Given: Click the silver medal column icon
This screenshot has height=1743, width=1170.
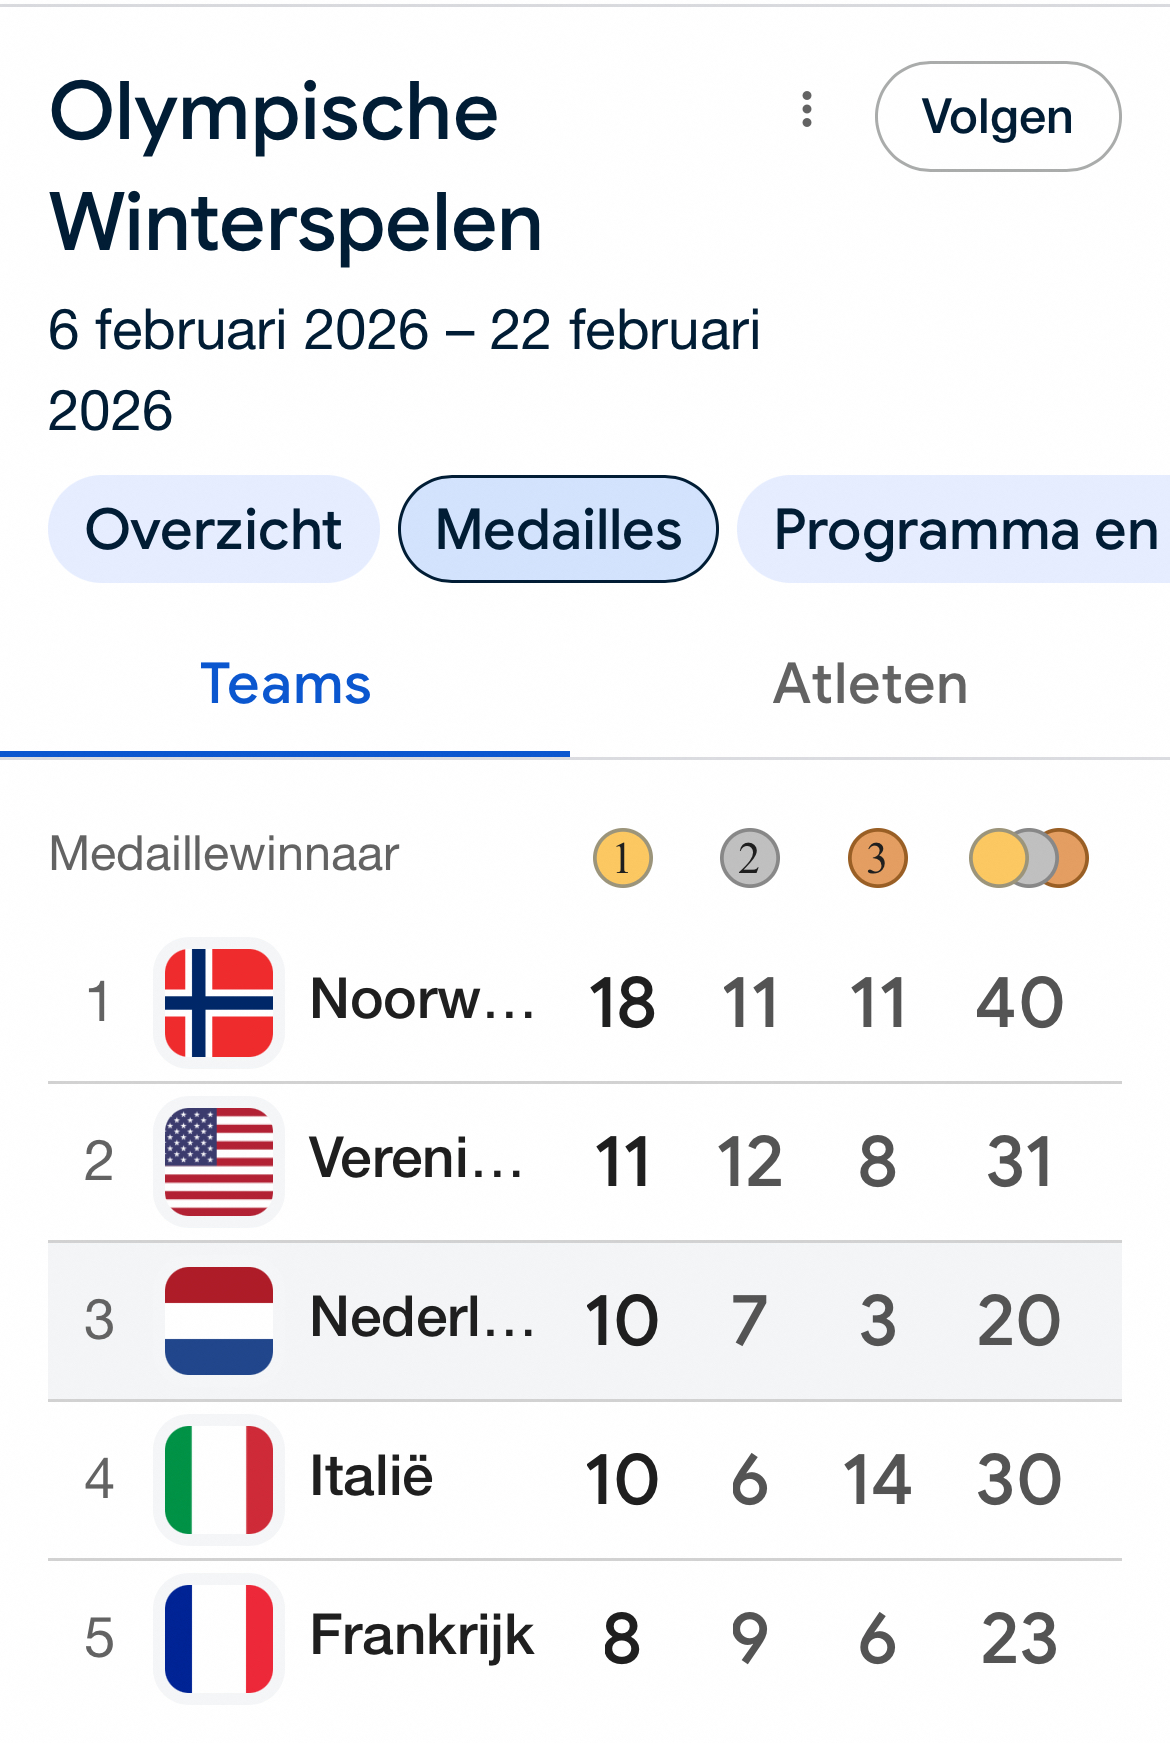Looking at the screenshot, I should tap(749, 858).
